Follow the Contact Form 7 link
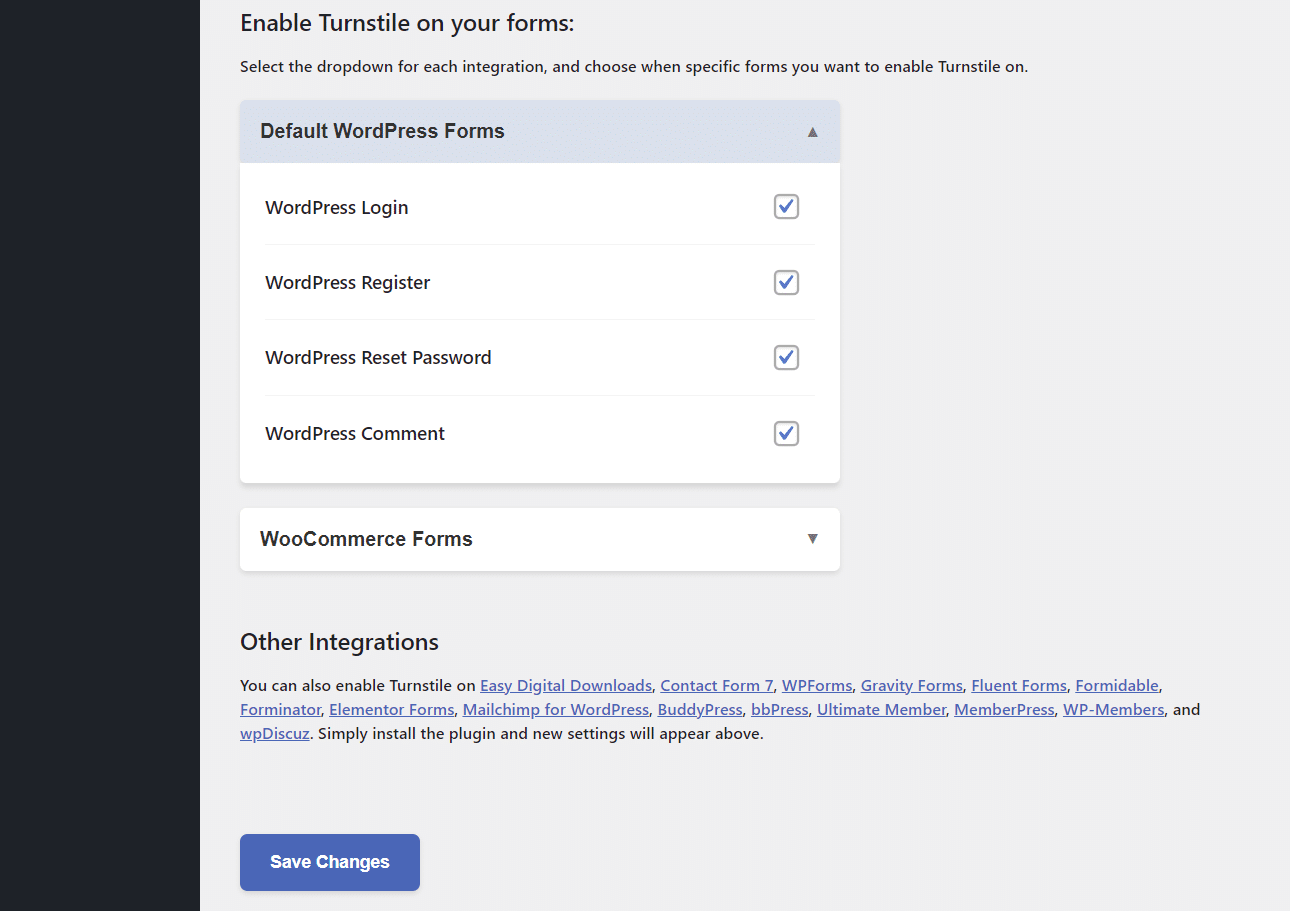The width and height of the screenshot is (1290, 911). (716, 686)
